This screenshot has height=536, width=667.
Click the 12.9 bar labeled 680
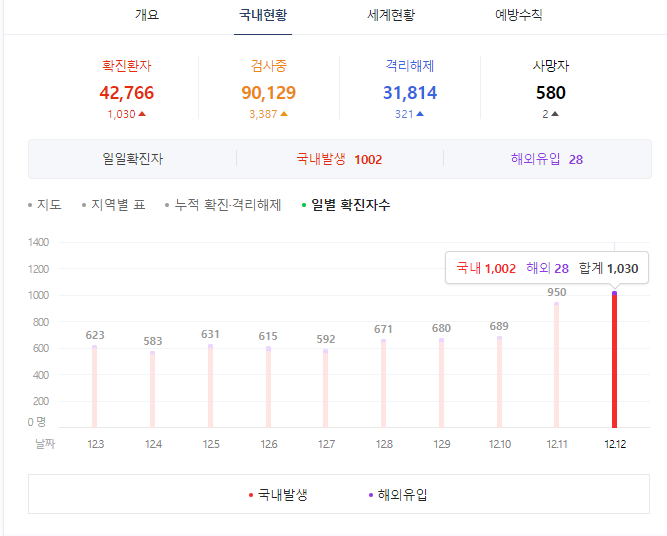pyautogui.click(x=442, y=383)
